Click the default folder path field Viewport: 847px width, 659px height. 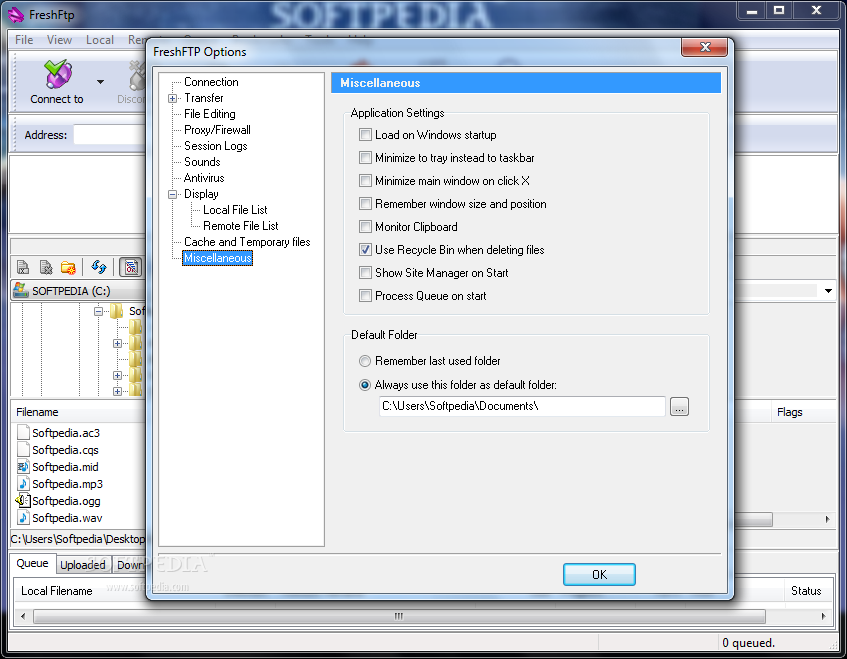(522, 406)
